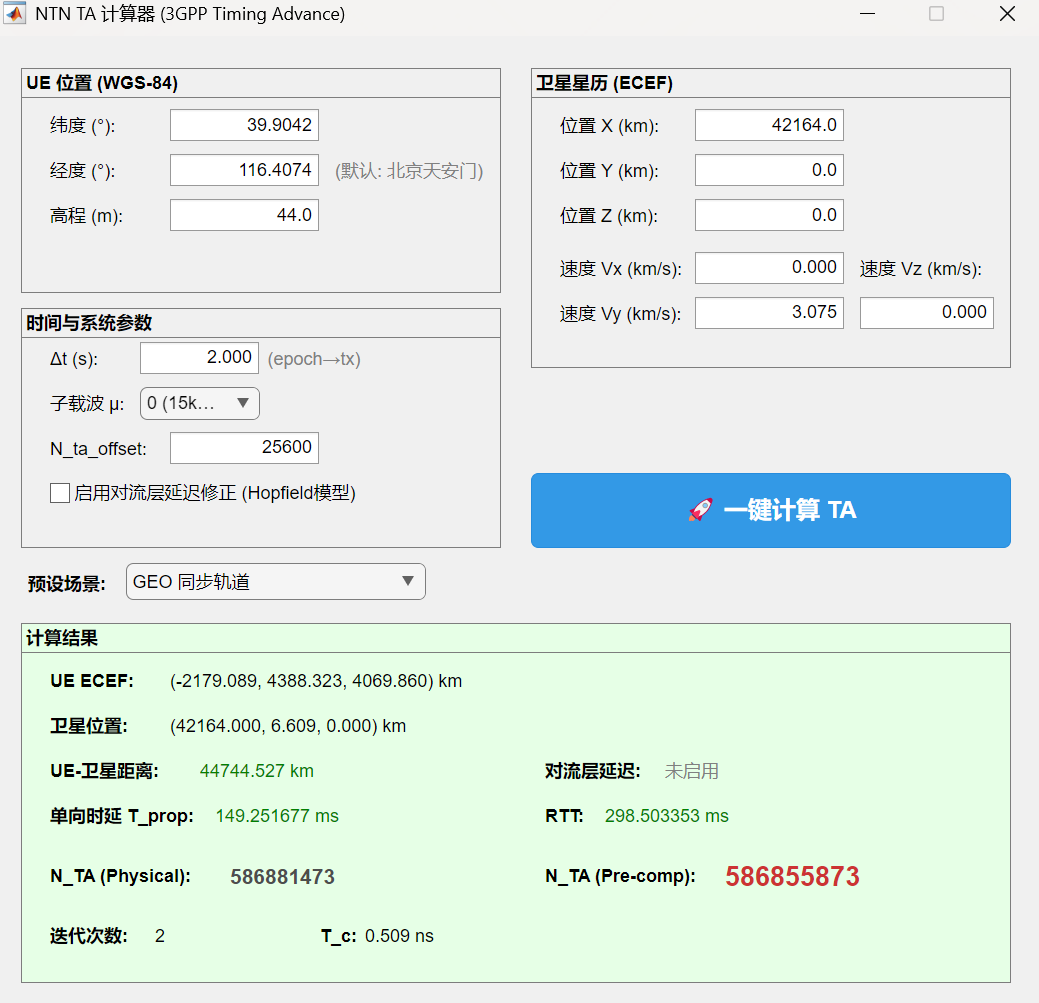Enable Hopfield tropospheric delay correction
The width and height of the screenshot is (1039, 1003).
pyautogui.click(x=59, y=493)
